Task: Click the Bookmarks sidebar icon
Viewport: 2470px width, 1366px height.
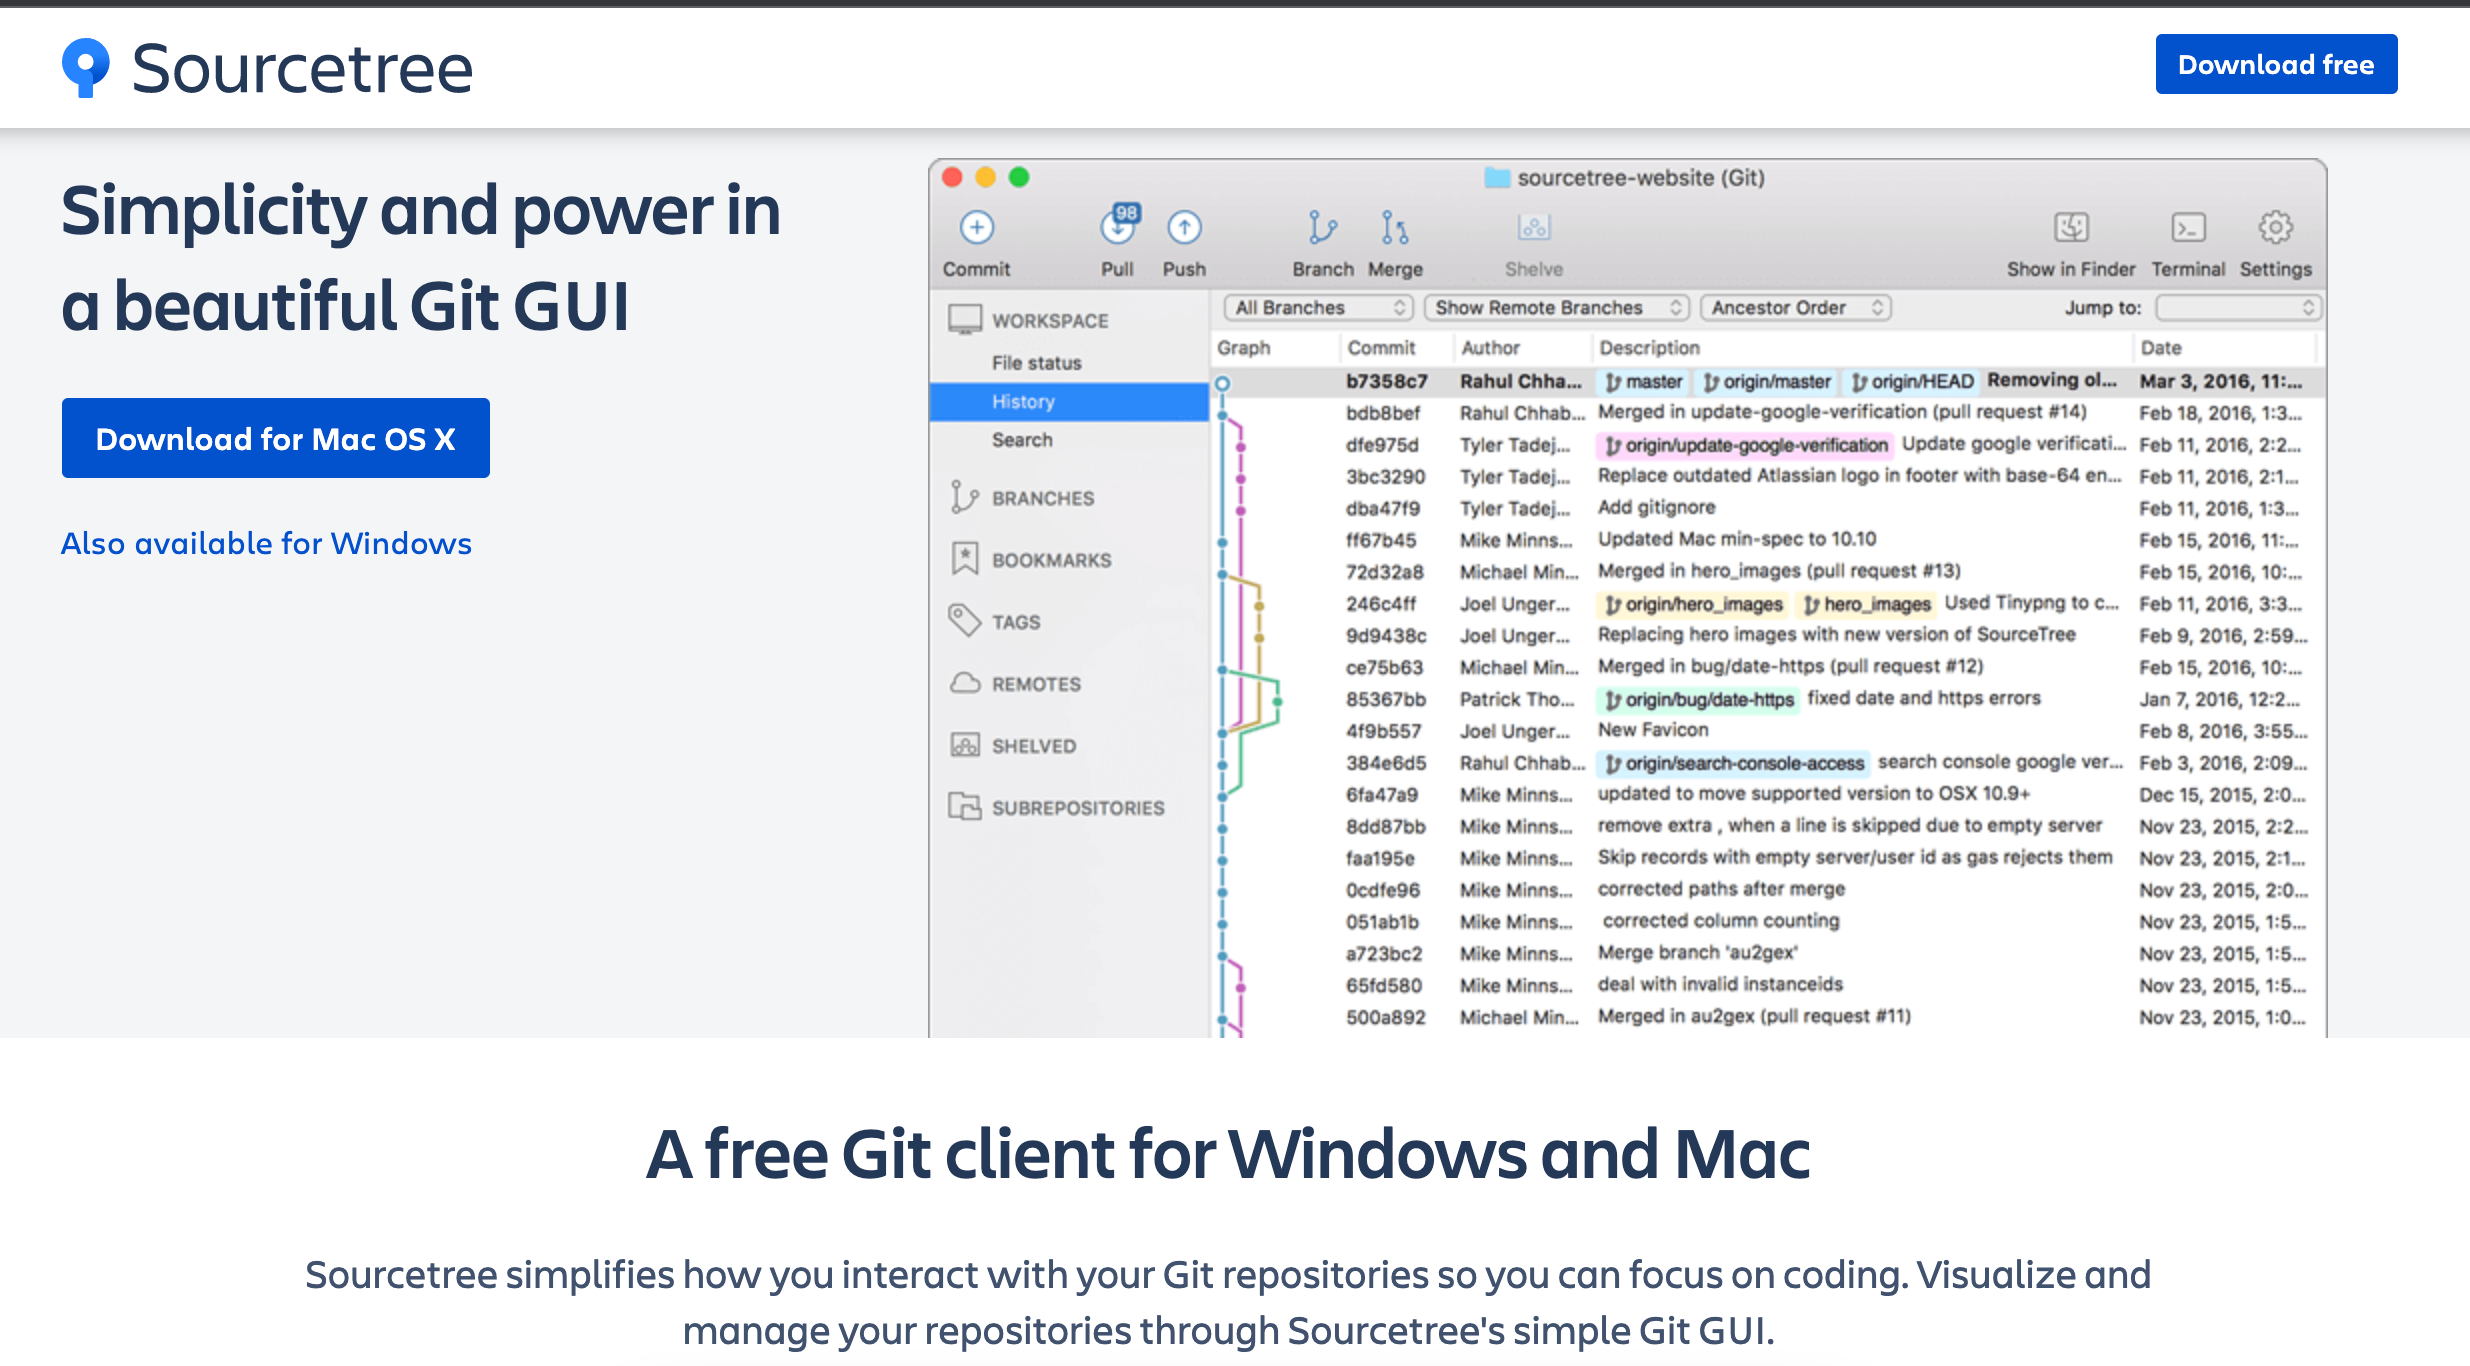Action: click(965, 559)
